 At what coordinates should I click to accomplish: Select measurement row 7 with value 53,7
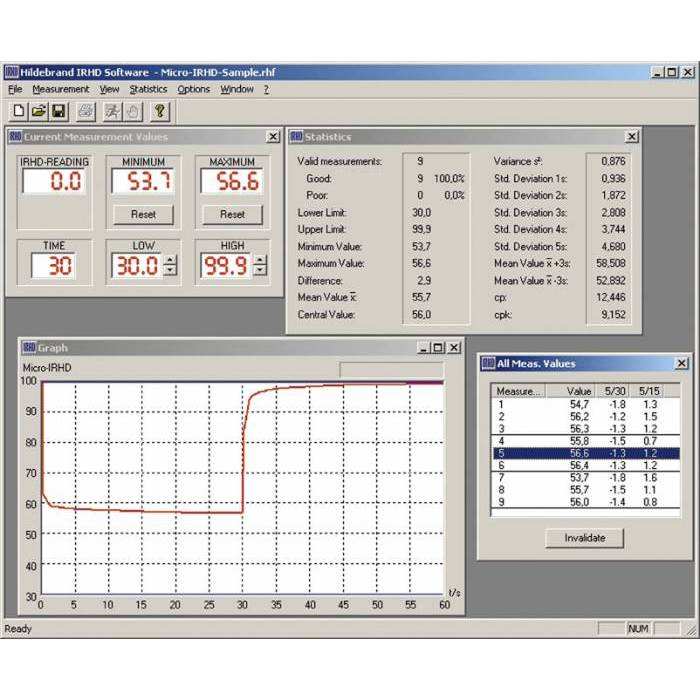pos(586,478)
